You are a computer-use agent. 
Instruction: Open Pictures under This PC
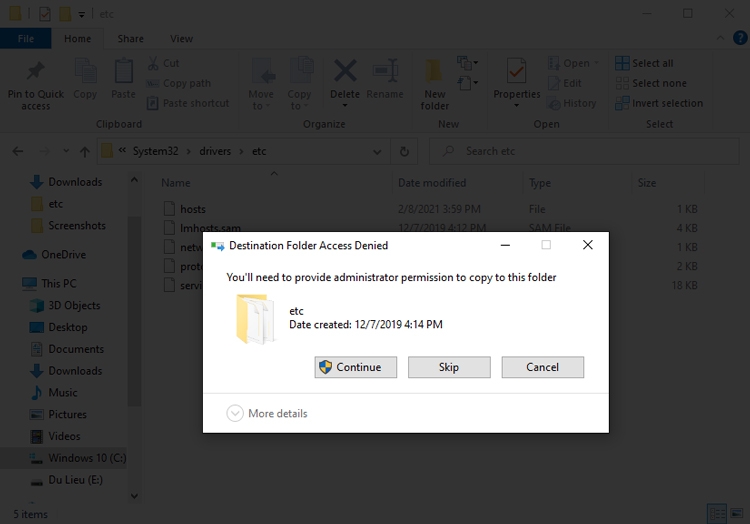pyautogui.click(x=58, y=415)
